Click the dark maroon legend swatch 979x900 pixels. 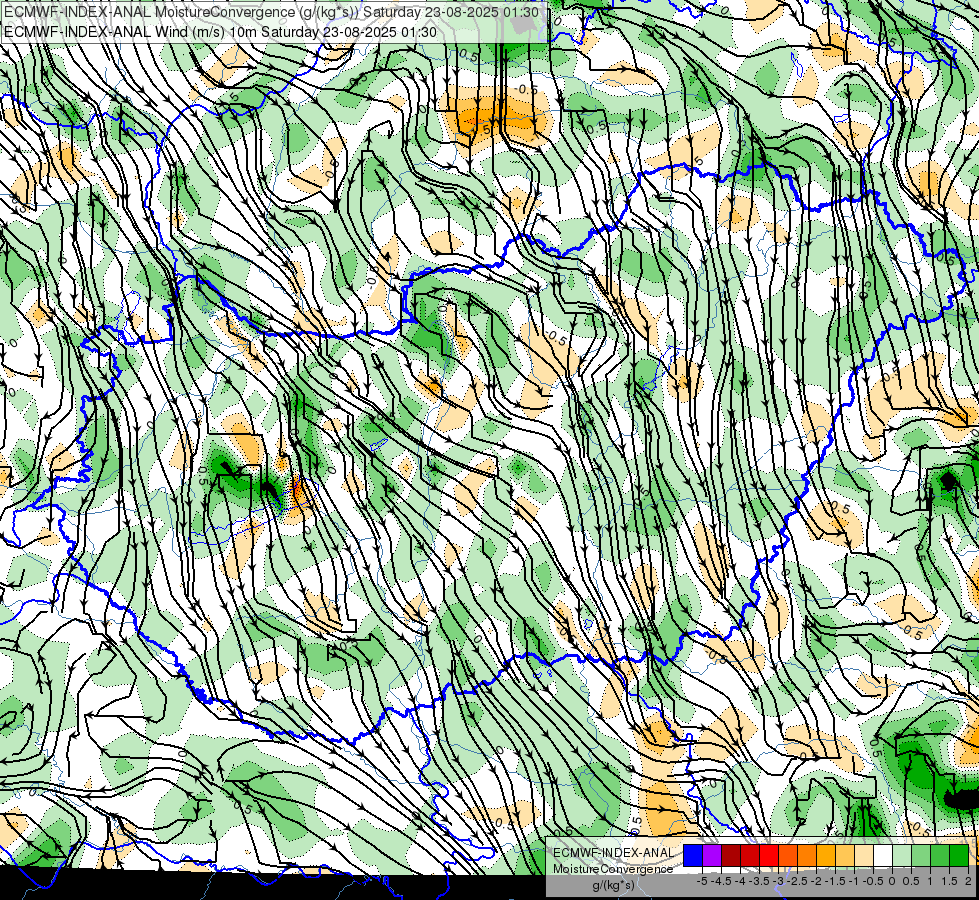731,855
